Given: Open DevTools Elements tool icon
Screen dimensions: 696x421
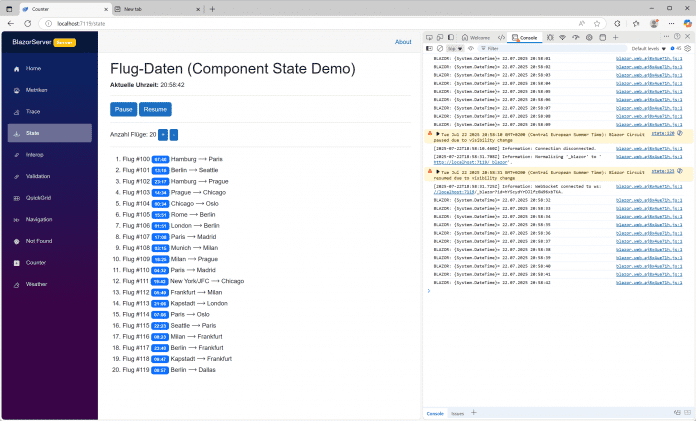Looking at the screenshot, I should point(501,37).
